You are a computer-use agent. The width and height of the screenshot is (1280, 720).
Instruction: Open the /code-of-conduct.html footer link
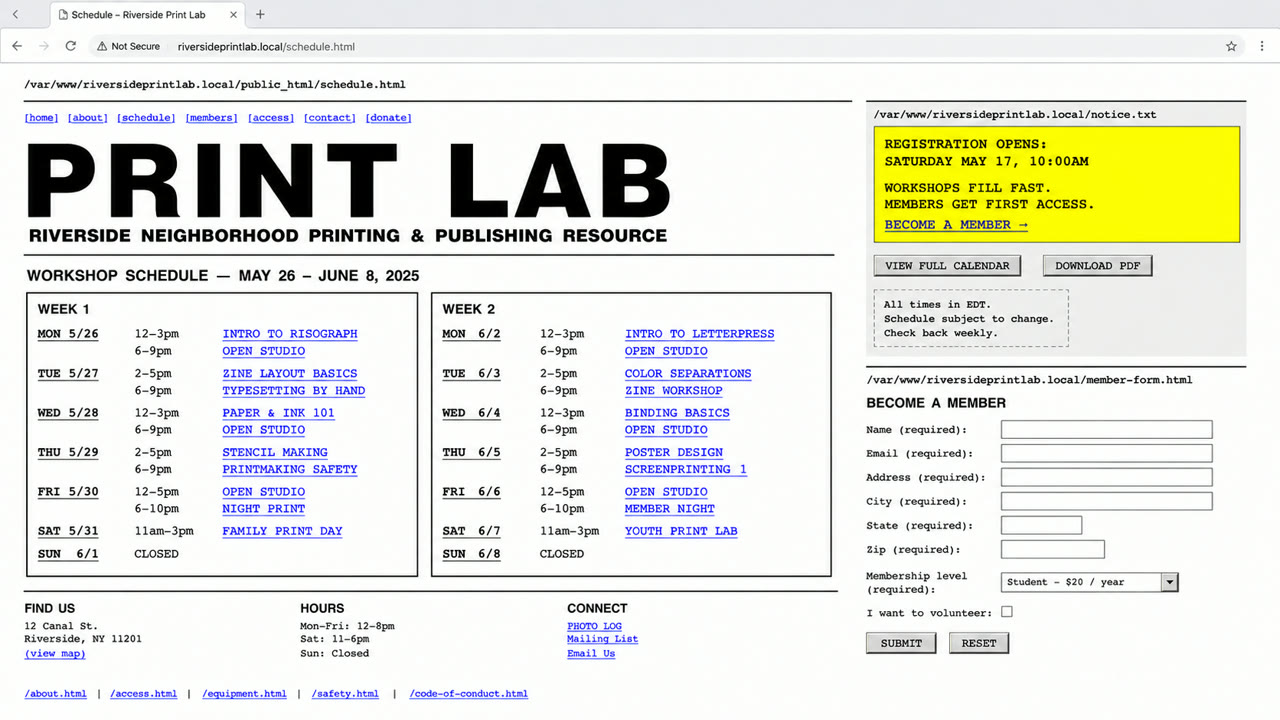pos(468,694)
